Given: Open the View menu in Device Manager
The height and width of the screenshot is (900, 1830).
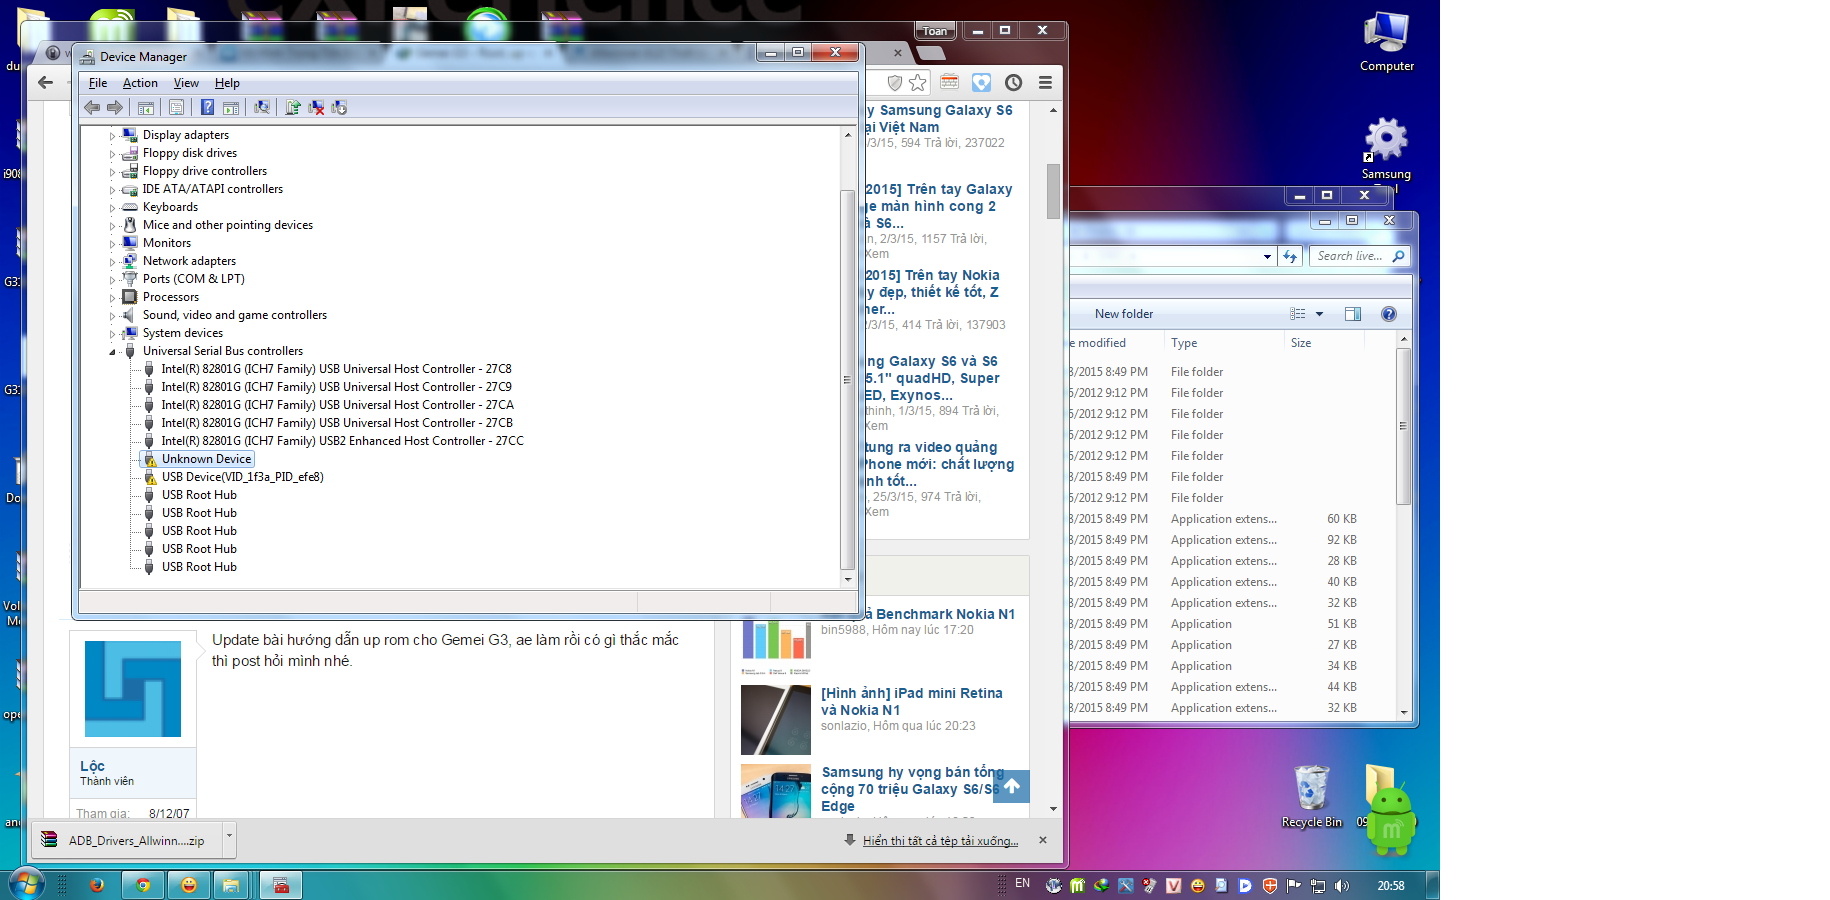Looking at the screenshot, I should [x=186, y=83].
